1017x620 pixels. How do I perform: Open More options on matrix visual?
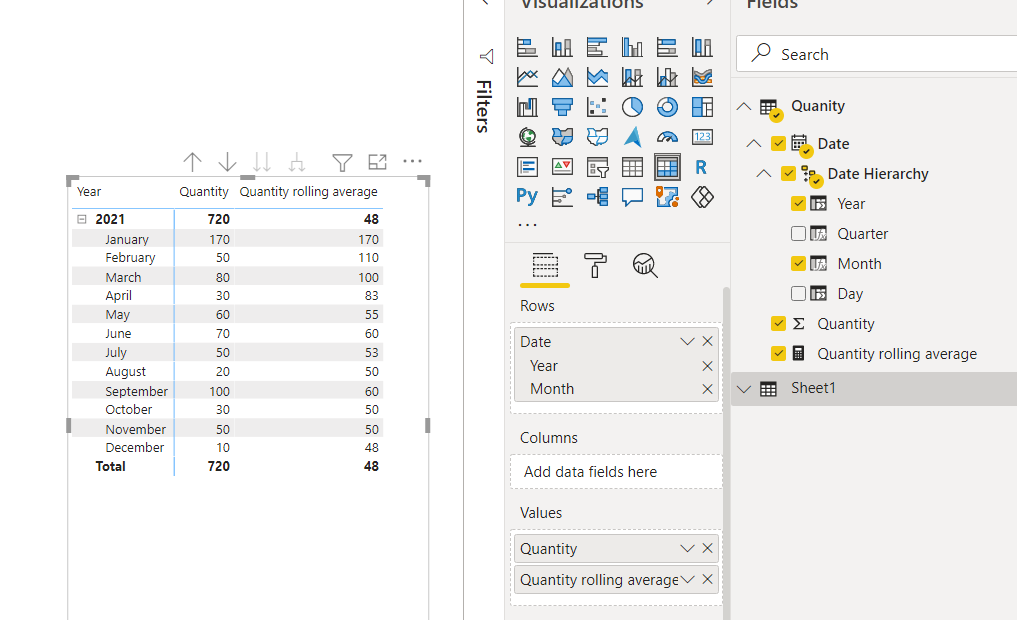click(x=413, y=161)
